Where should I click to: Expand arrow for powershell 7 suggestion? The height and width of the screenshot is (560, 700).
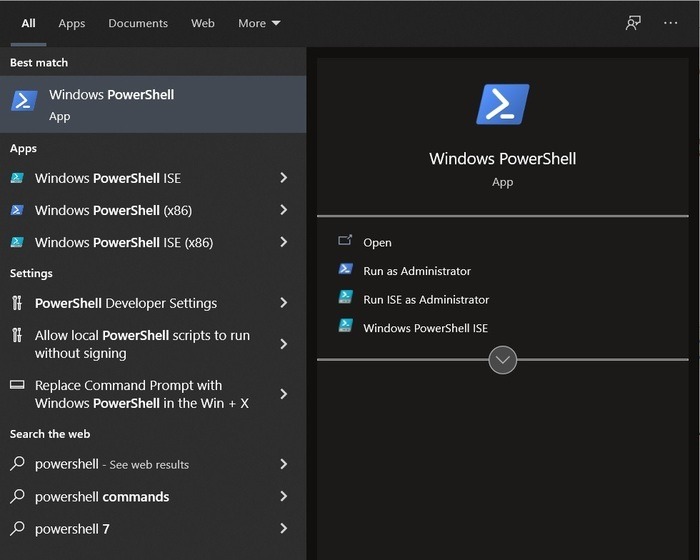(283, 528)
